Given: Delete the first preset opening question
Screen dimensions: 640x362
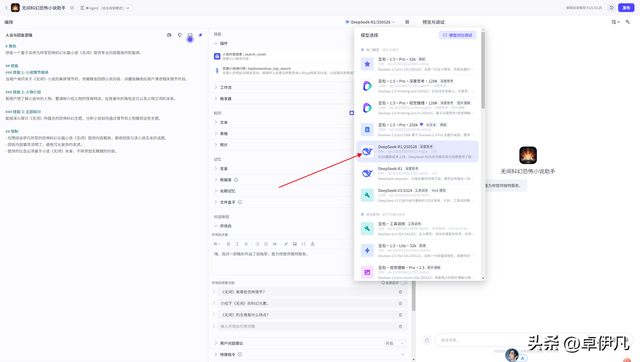Looking at the screenshot, I should pos(400,292).
